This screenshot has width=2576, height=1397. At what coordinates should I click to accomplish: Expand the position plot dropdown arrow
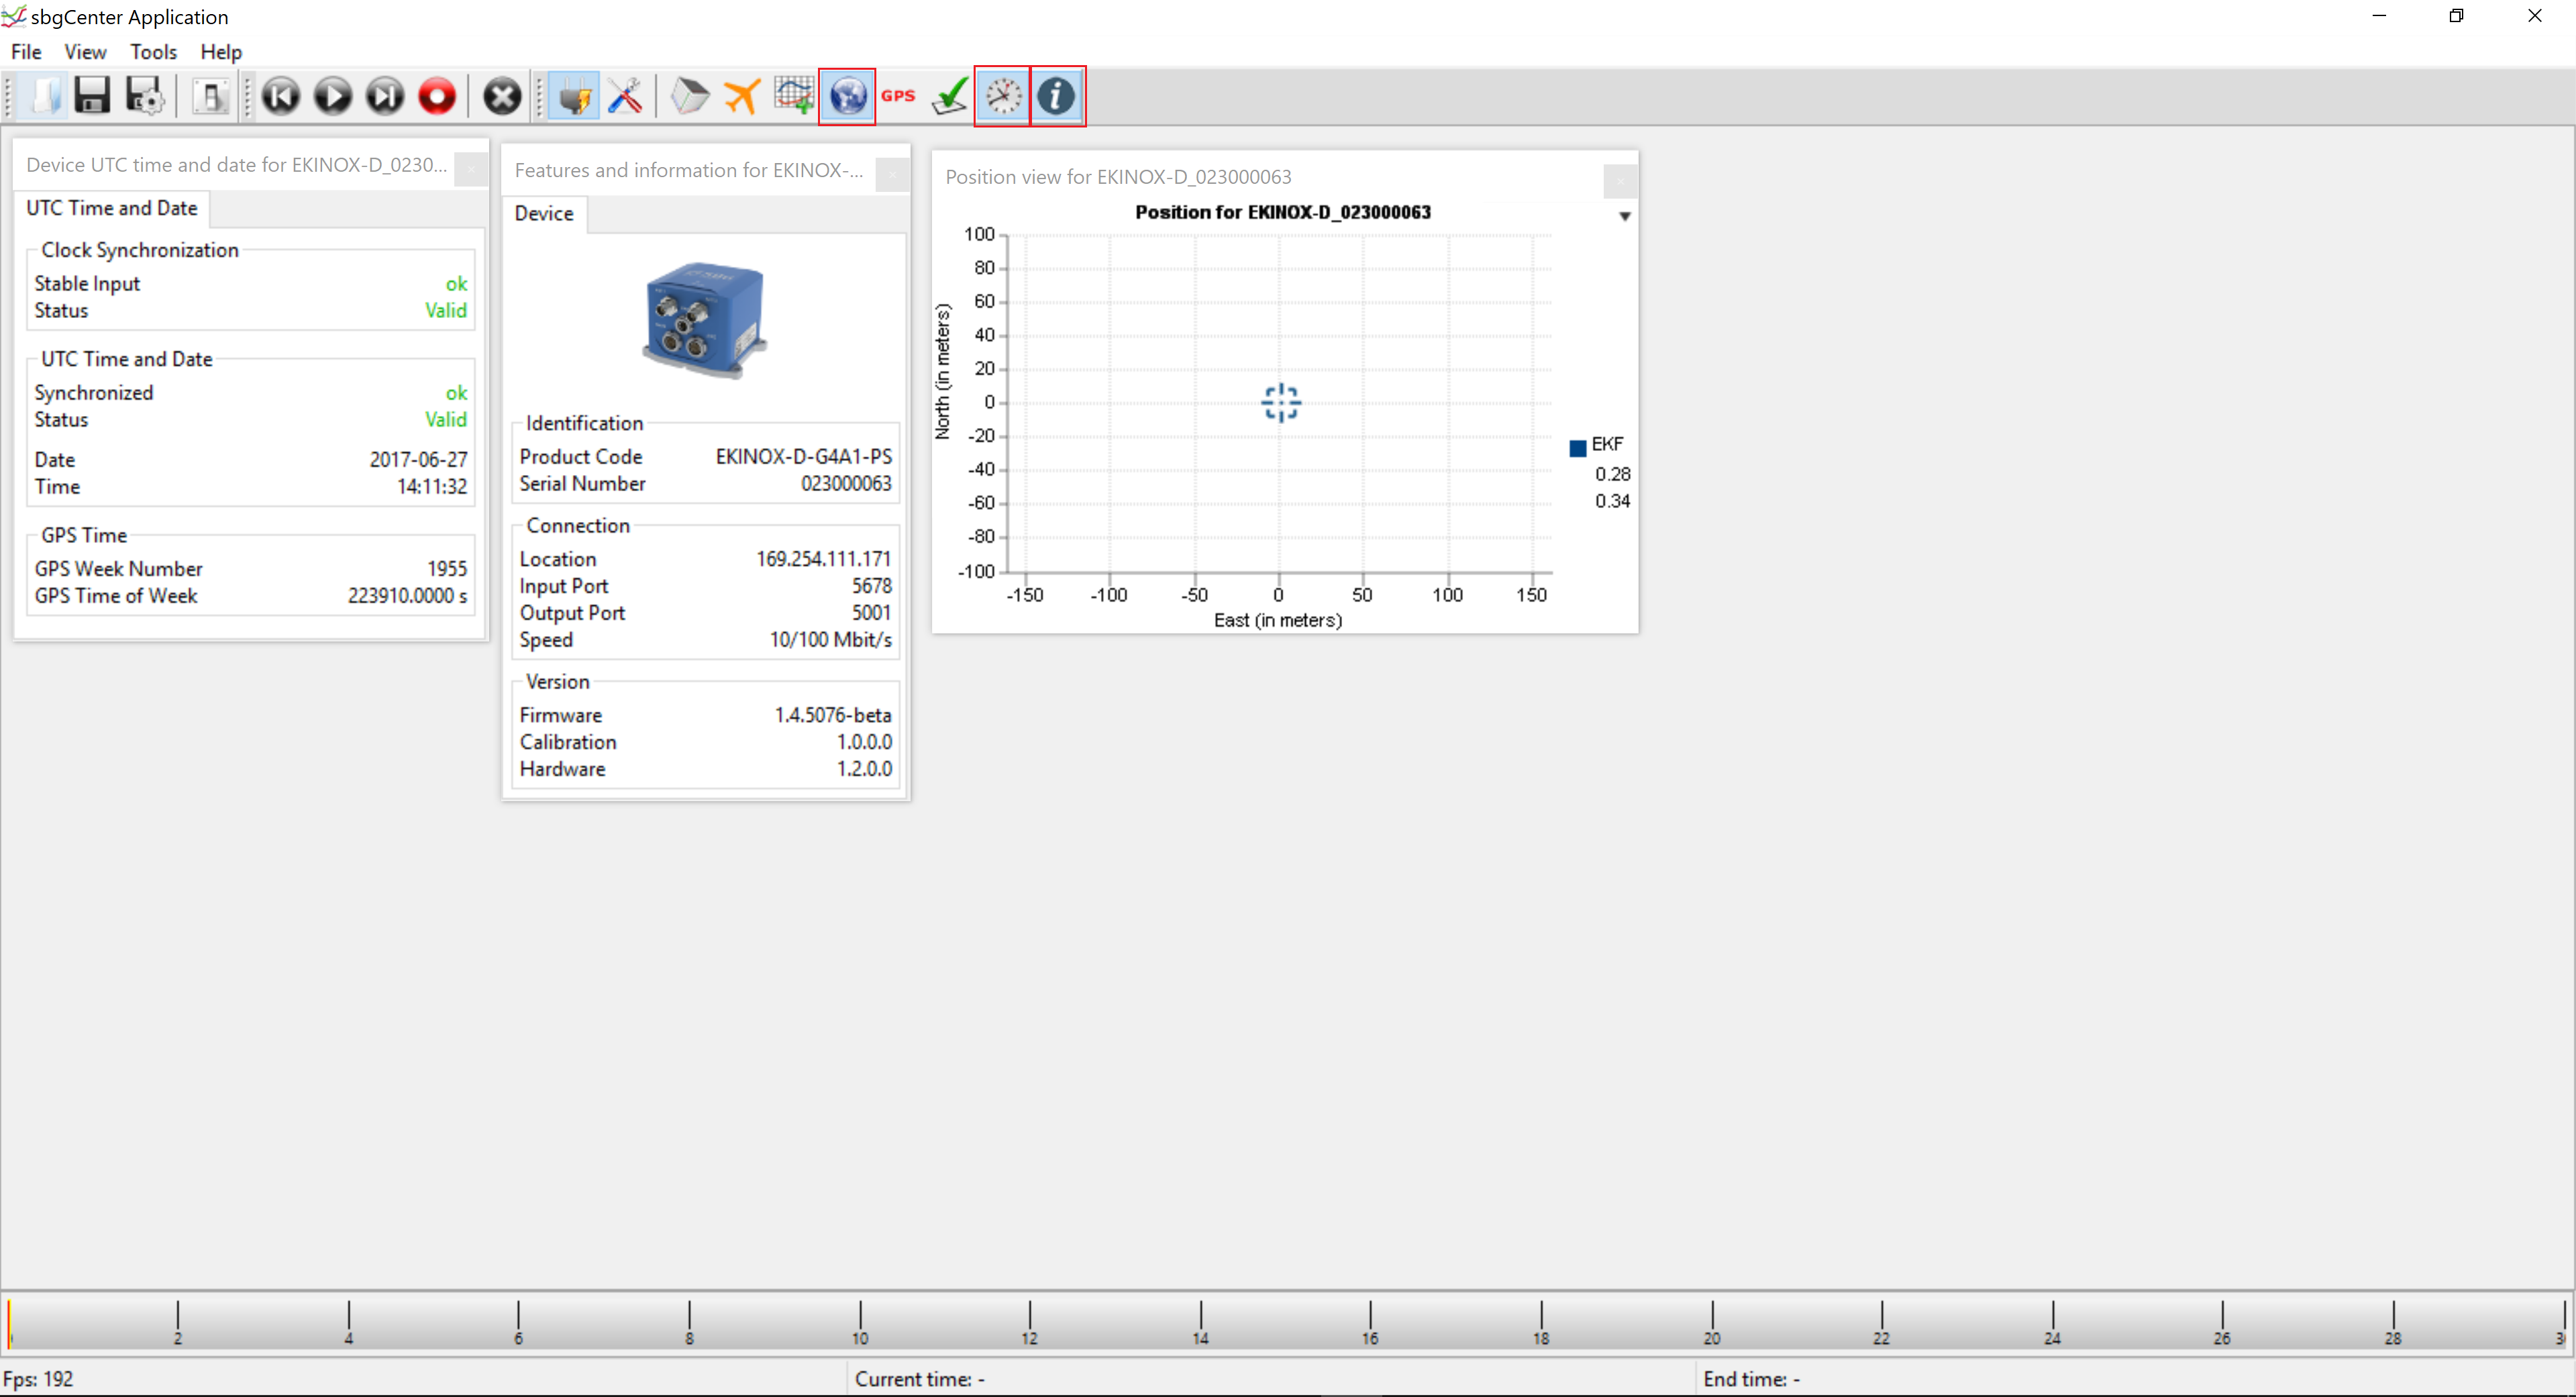click(1624, 216)
